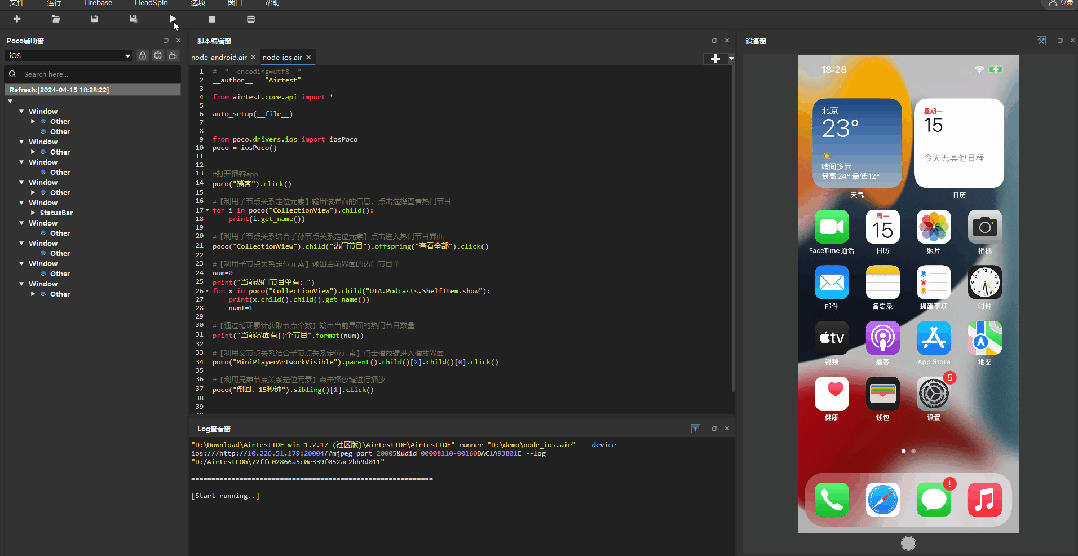This screenshot has height=556, width=1078.
Task: Toggle the Poco lock inspection icon
Action: pos(142,56)
